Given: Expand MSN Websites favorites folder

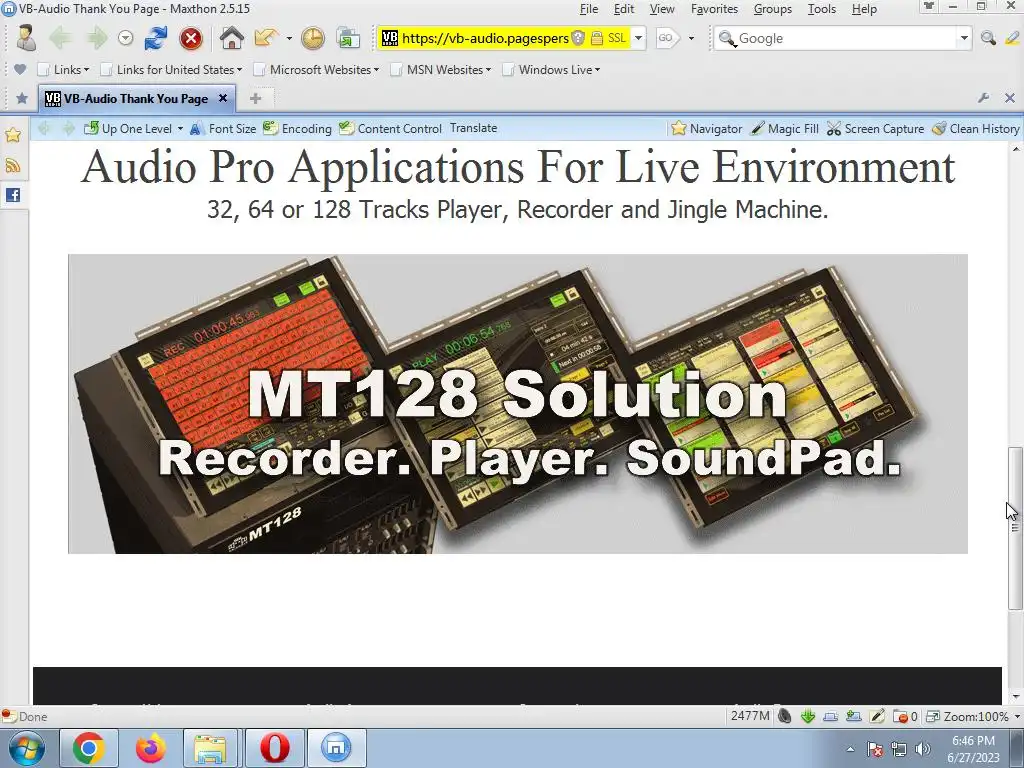Looking at the screenshot, I should coord(441,69).
